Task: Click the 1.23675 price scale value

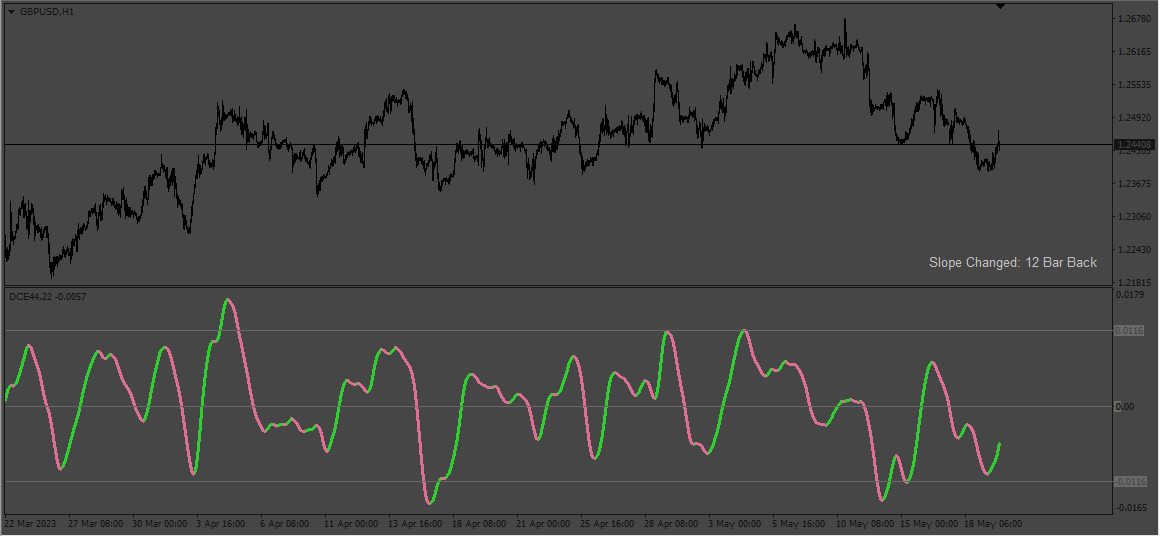Action: (x=1134, y=183)
